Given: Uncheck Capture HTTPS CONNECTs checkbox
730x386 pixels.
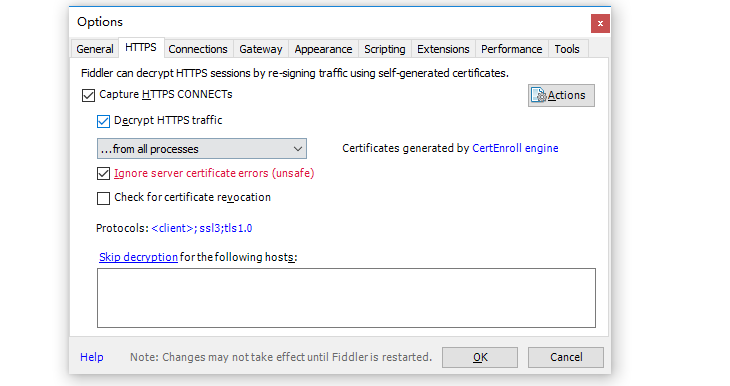Looking at the screenshot, I should pyautogui.click(x=88, y=95).
